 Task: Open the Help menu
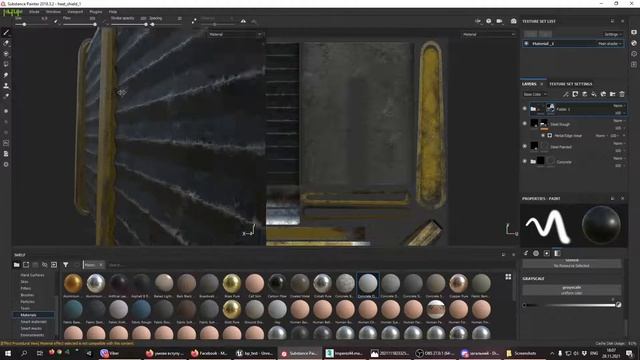point(113,12)
